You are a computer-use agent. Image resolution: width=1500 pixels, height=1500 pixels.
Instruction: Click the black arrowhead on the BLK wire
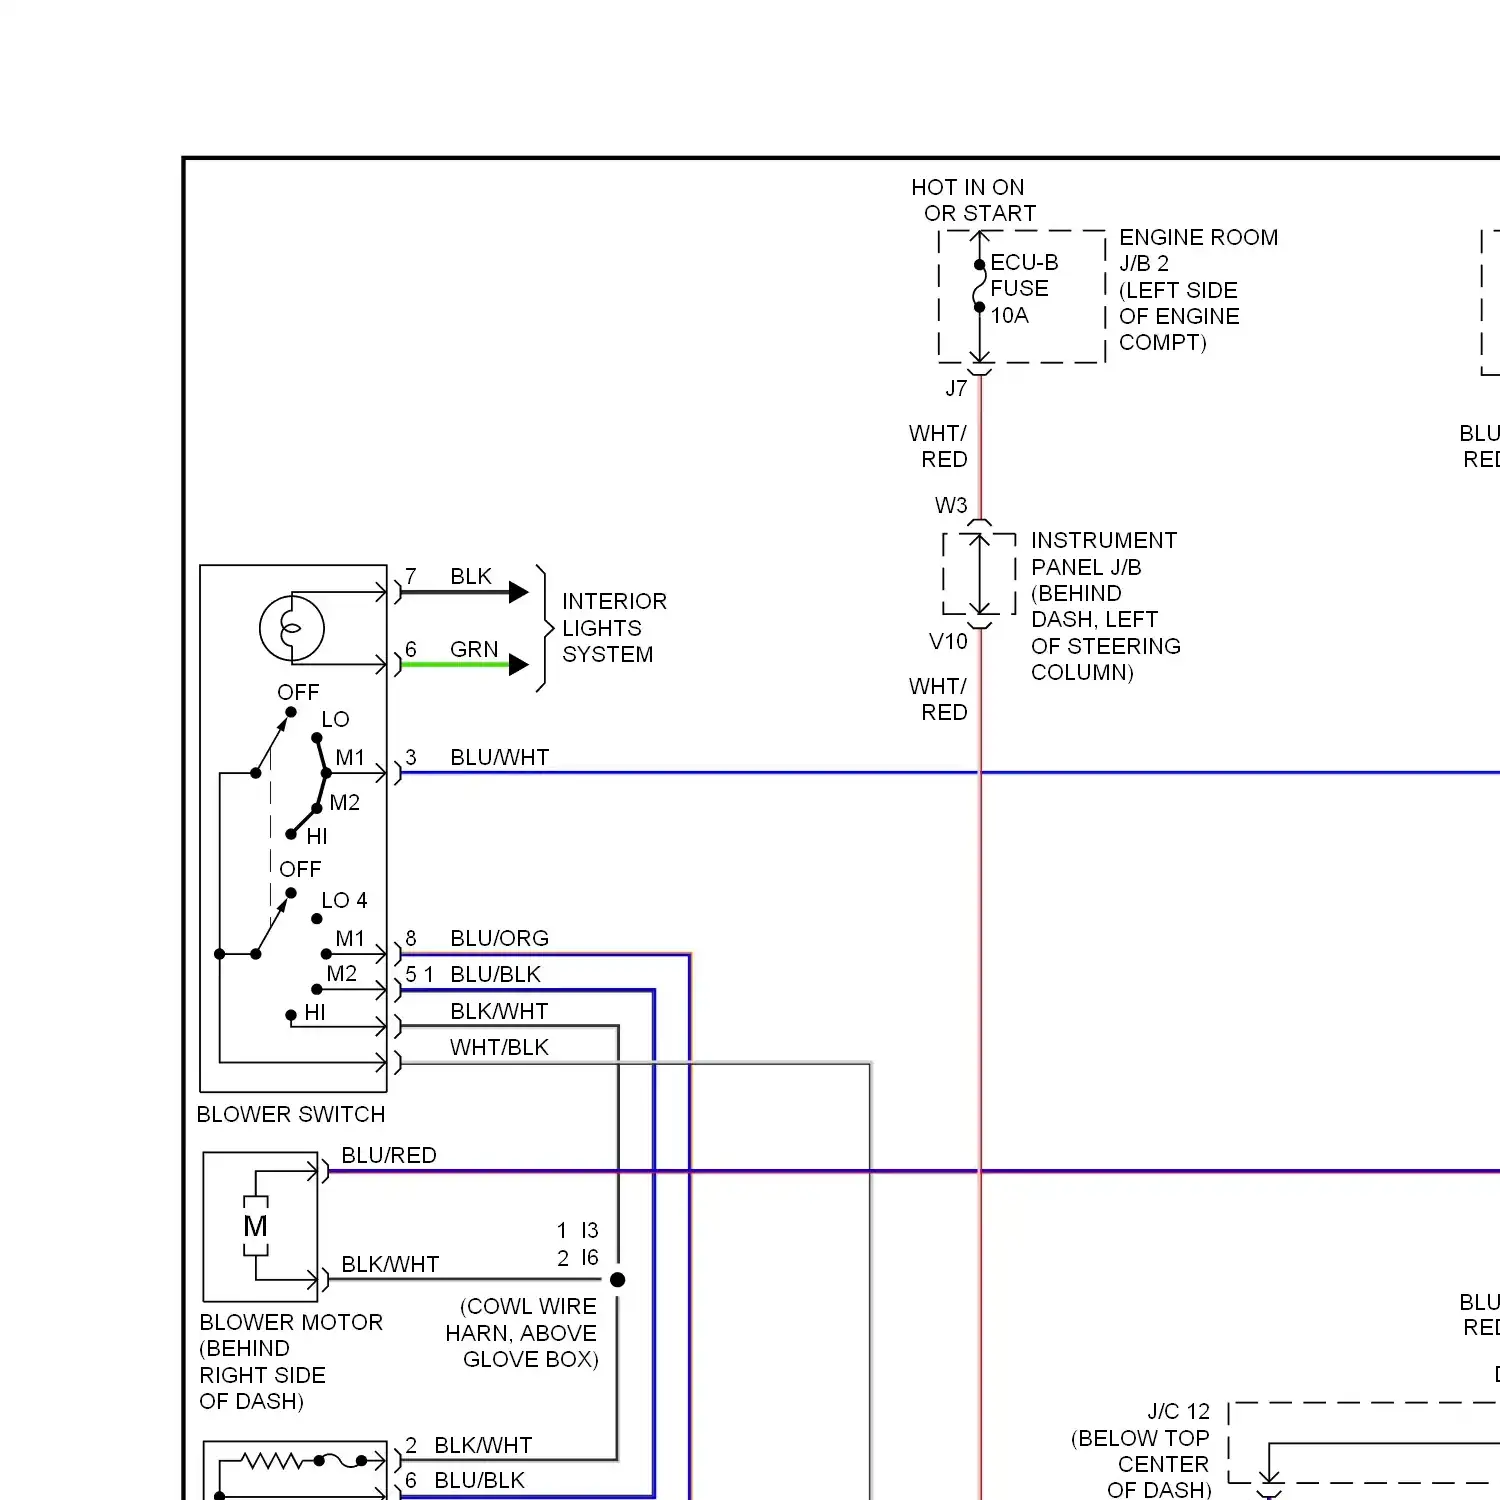pos(518,592)
